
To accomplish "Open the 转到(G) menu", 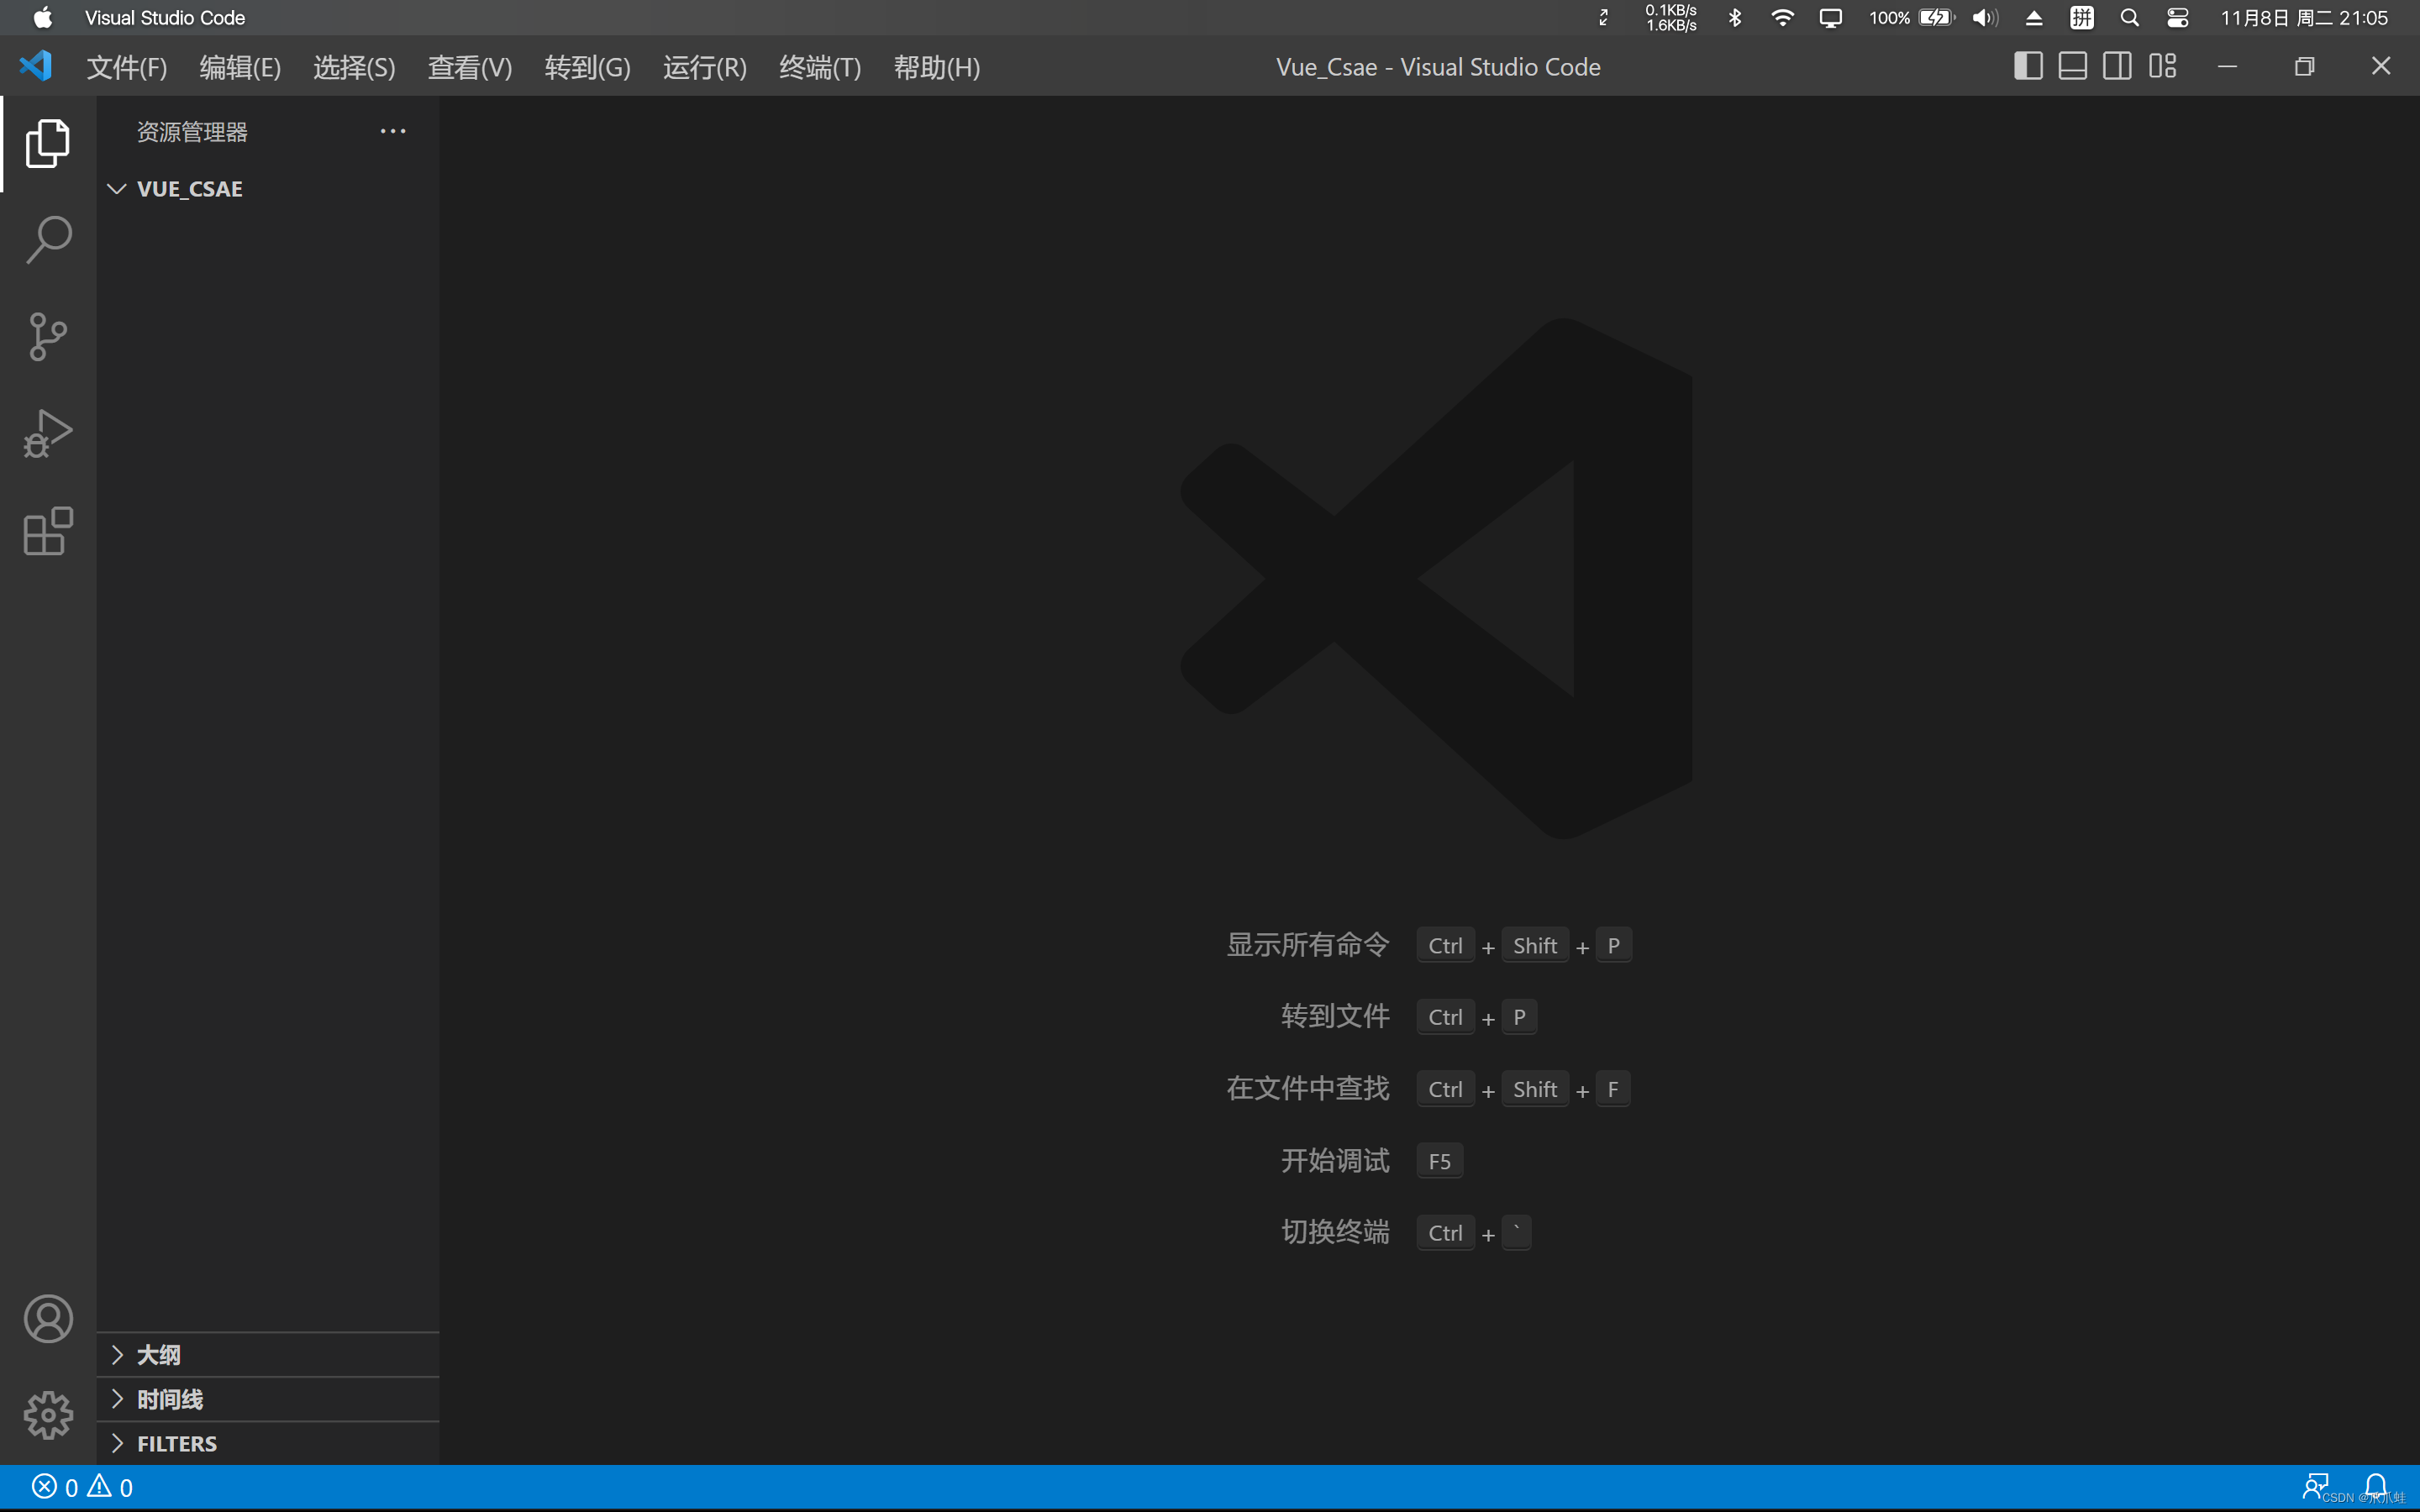I will tap(587, 67).
